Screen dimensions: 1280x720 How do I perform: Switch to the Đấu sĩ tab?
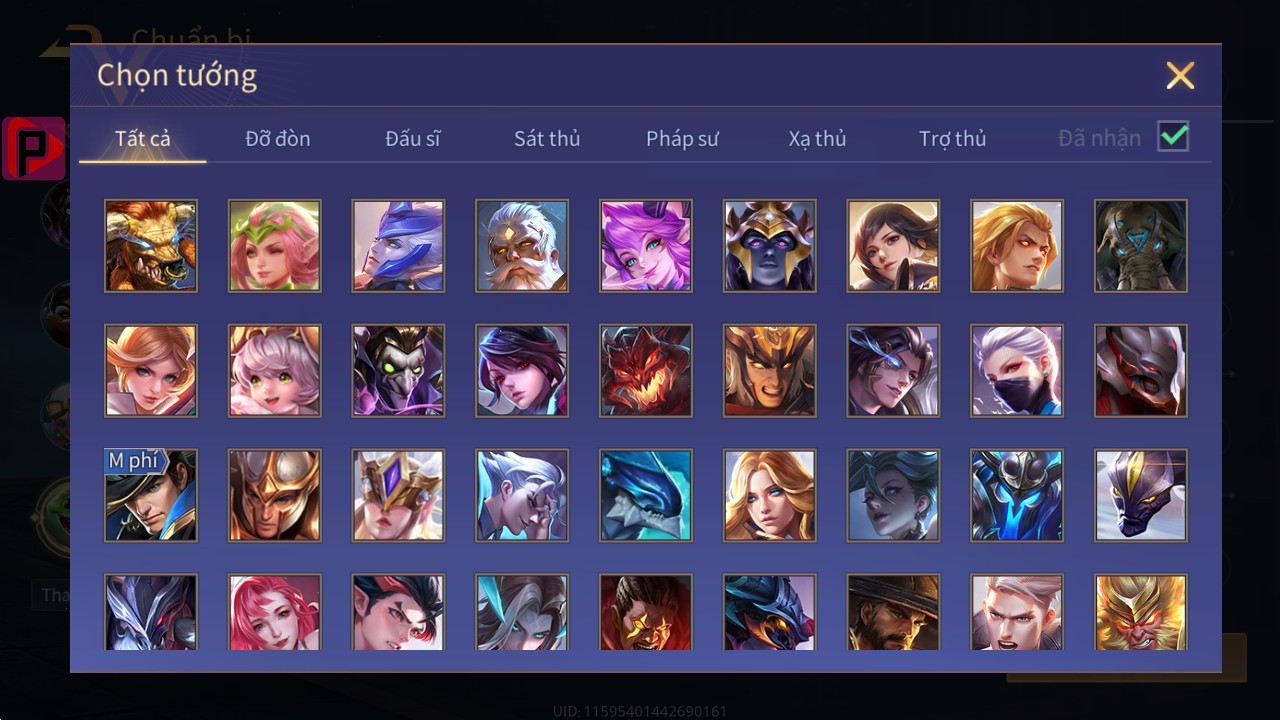[413, 139]
